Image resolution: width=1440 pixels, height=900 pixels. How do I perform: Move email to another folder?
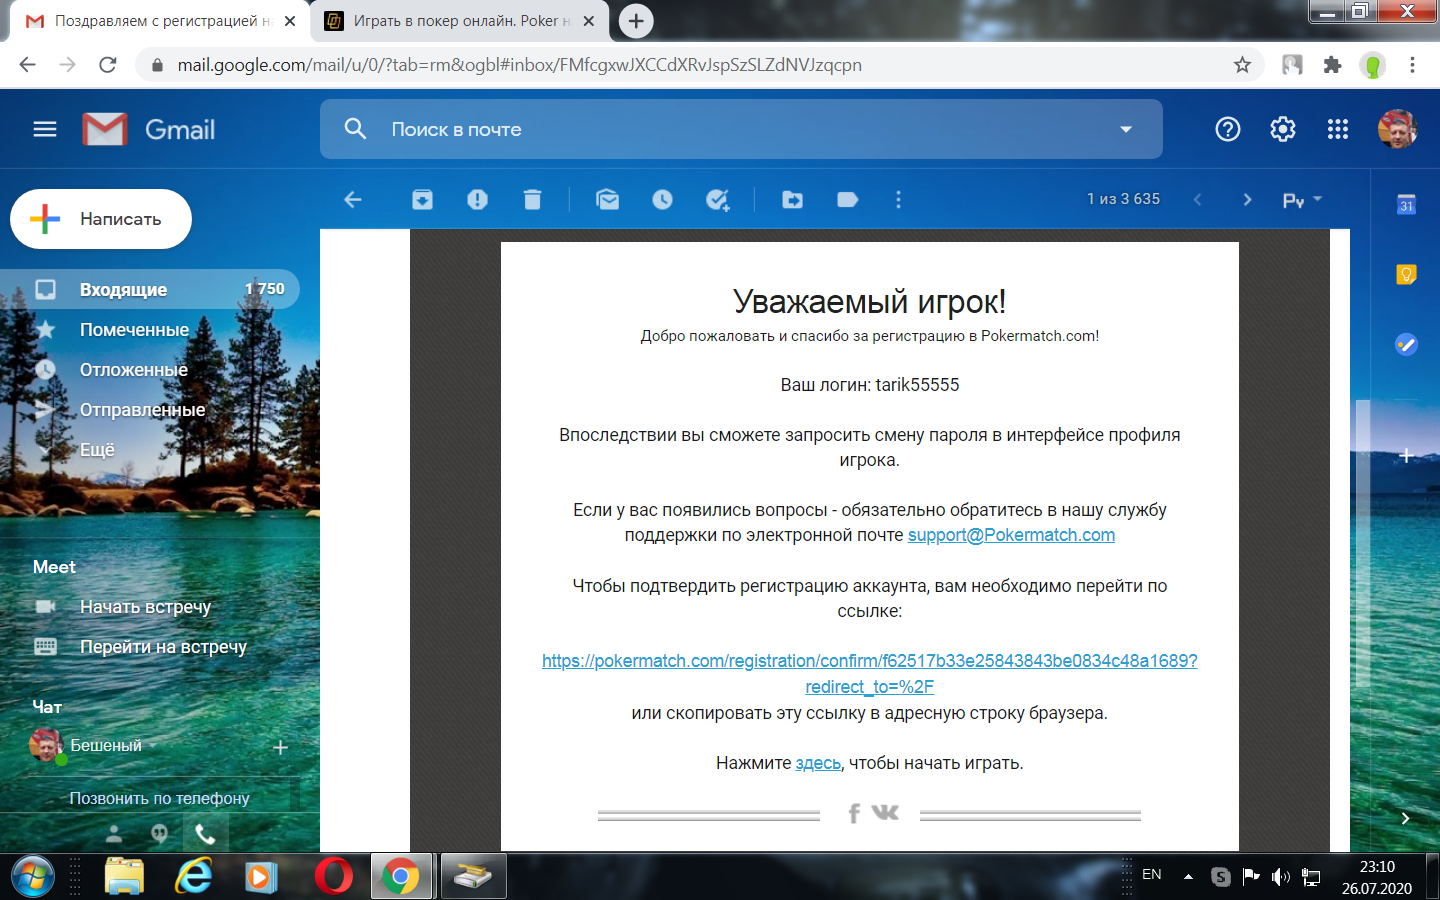tap(792, 200)
